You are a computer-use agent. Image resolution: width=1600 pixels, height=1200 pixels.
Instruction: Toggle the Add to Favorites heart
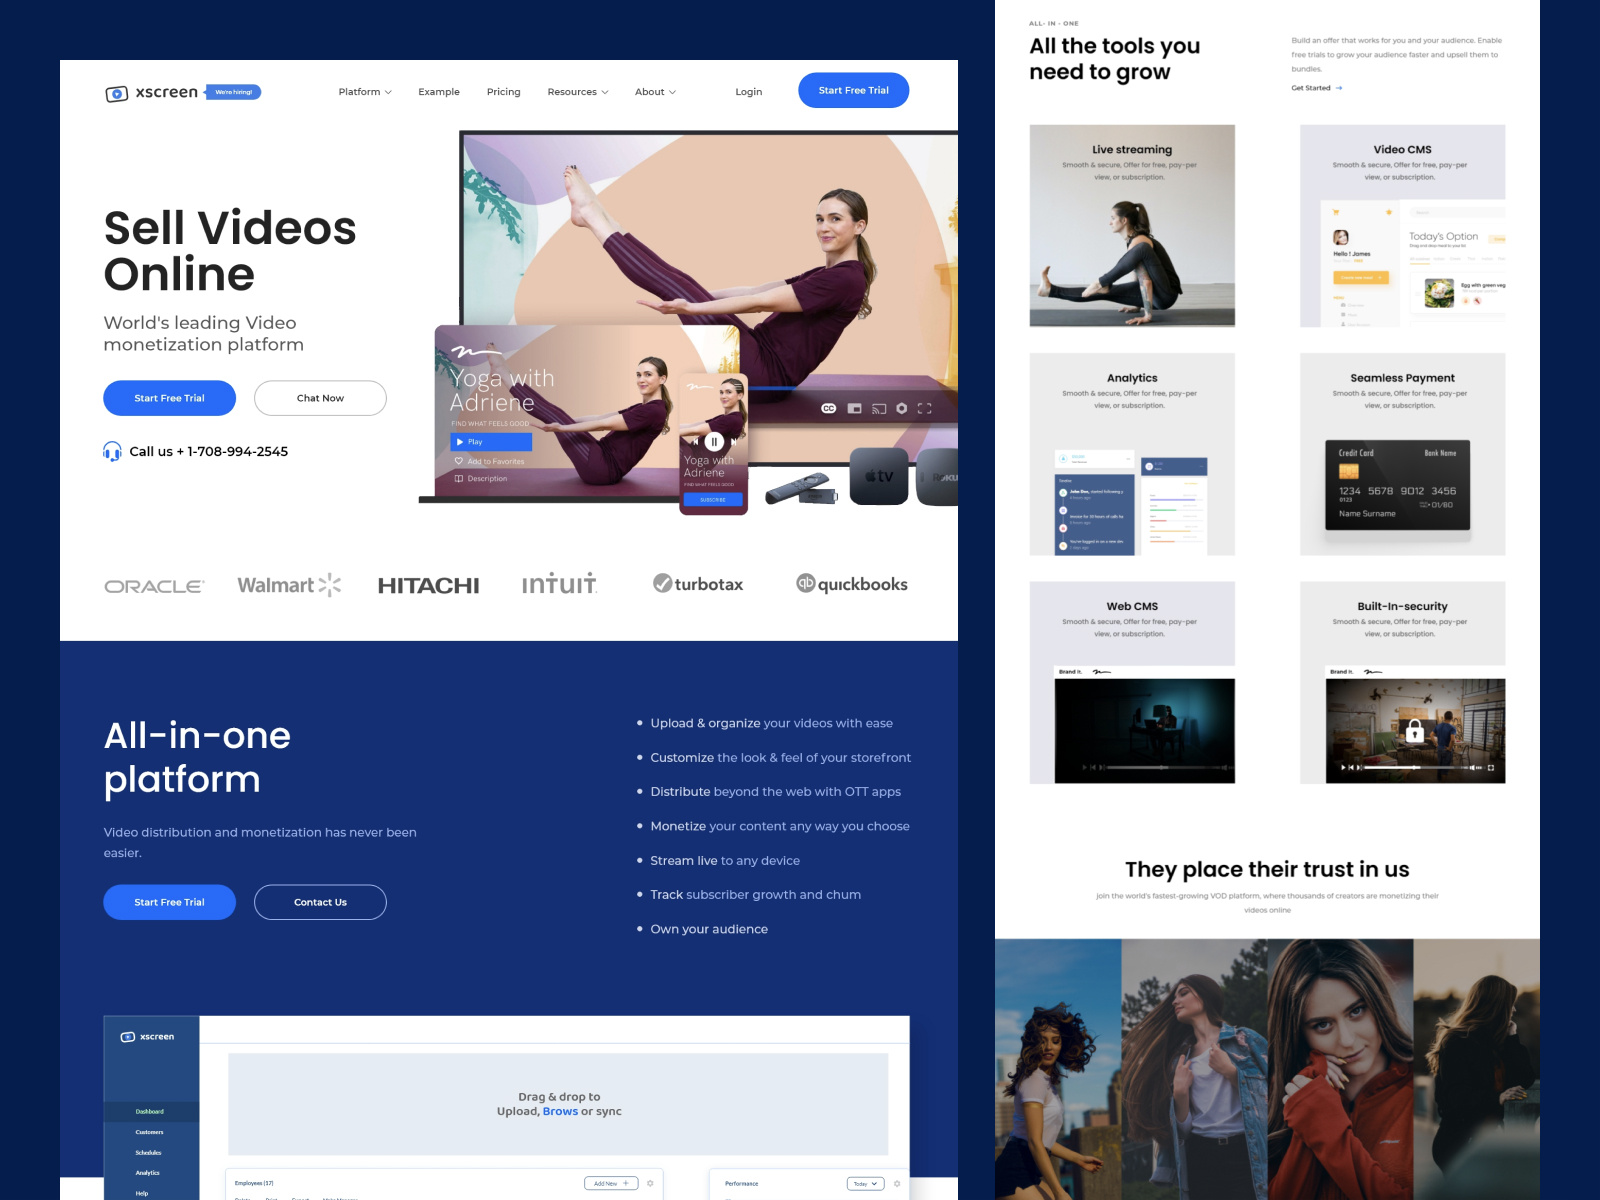coord(459,461)
